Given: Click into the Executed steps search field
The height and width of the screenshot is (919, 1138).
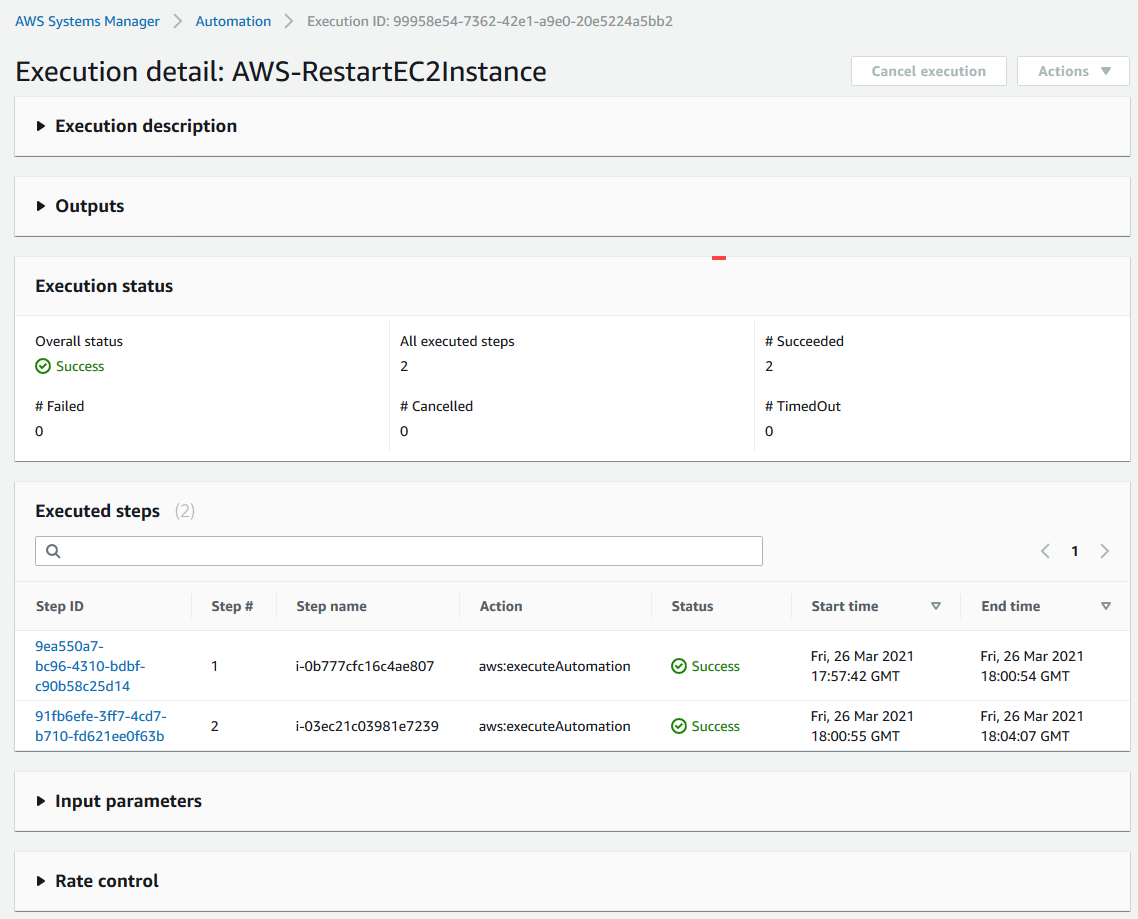Looking at the screenshot, I should point(398,551).
